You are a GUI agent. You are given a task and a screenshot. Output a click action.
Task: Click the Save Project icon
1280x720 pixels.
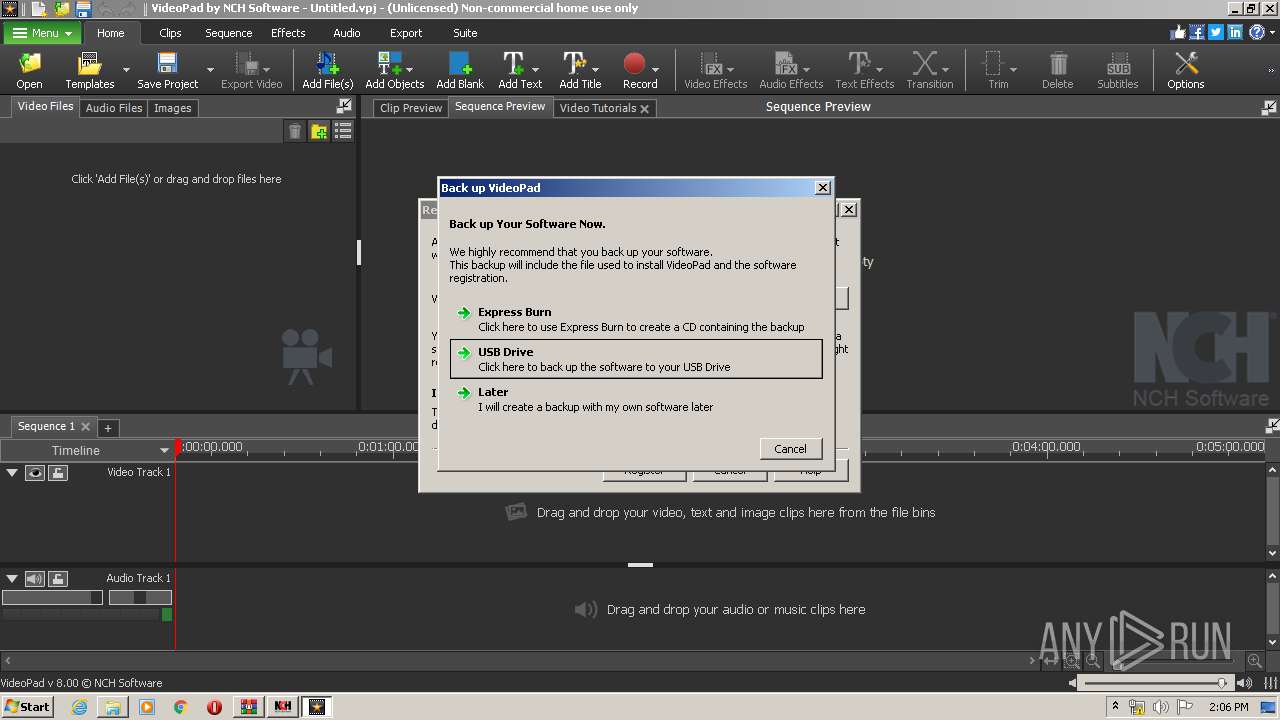click(x=167, y=65)
